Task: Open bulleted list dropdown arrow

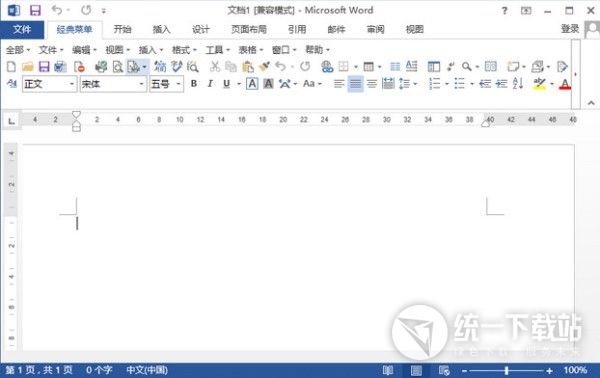Action: [471, 84]
